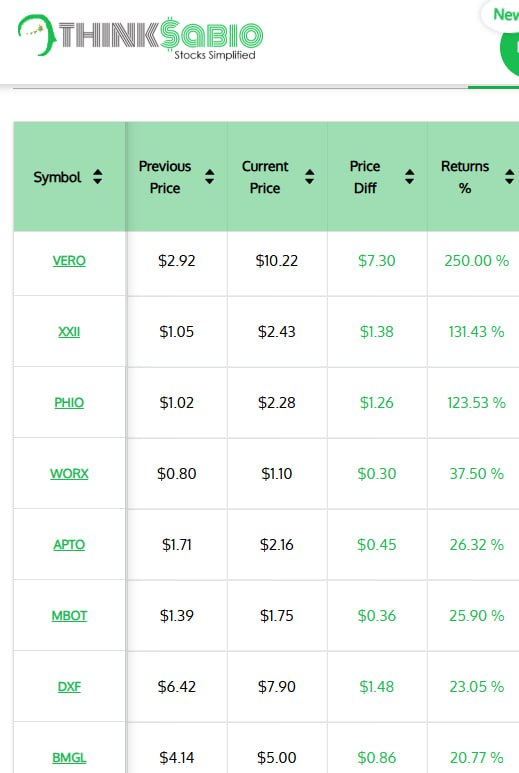
Task: Open the APTO stock link
Action: (x=69, y=544)
